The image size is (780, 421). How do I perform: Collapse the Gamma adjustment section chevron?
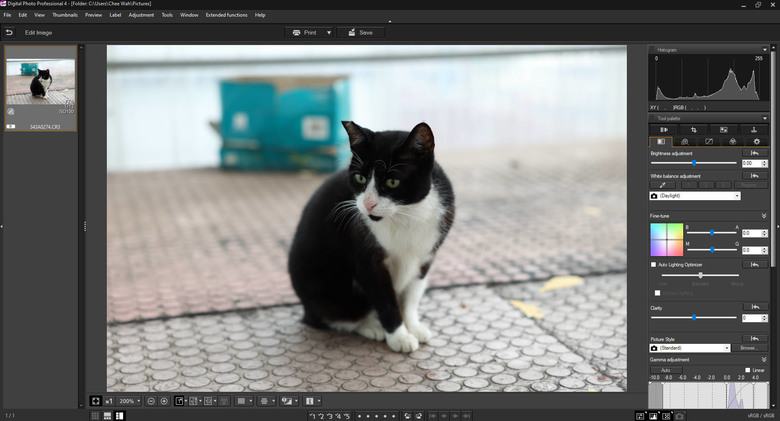[x=764, y=359]
